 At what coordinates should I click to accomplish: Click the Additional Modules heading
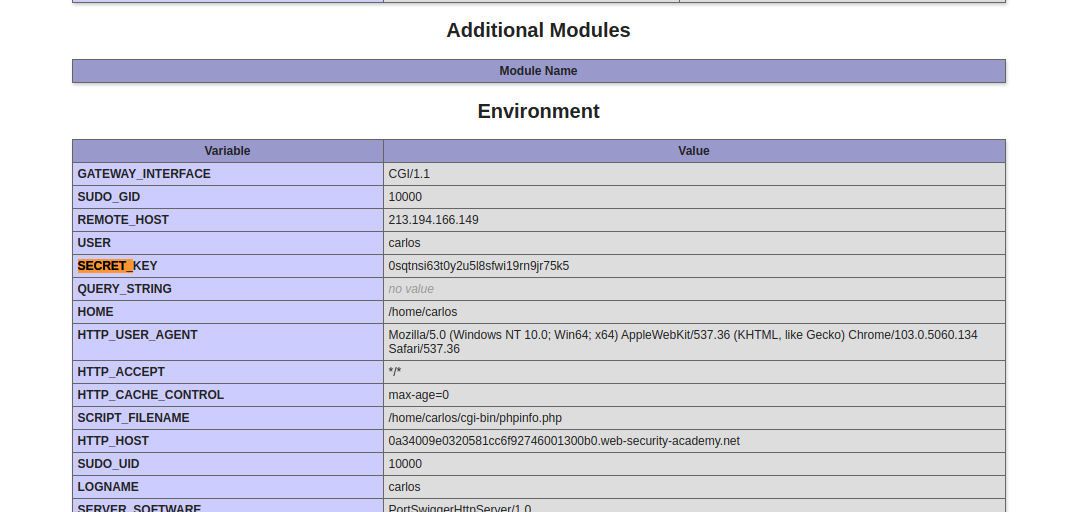tap(538, 31)
